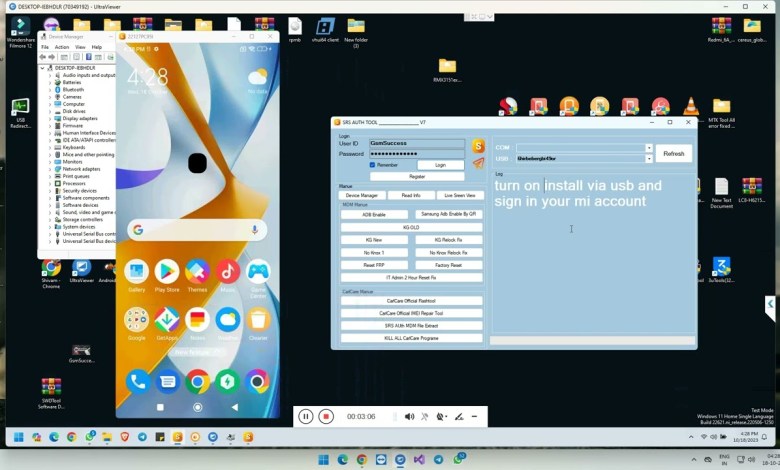Expand the System devices tree node
This screenshot has height=470, width=780.
pos(50,227)
